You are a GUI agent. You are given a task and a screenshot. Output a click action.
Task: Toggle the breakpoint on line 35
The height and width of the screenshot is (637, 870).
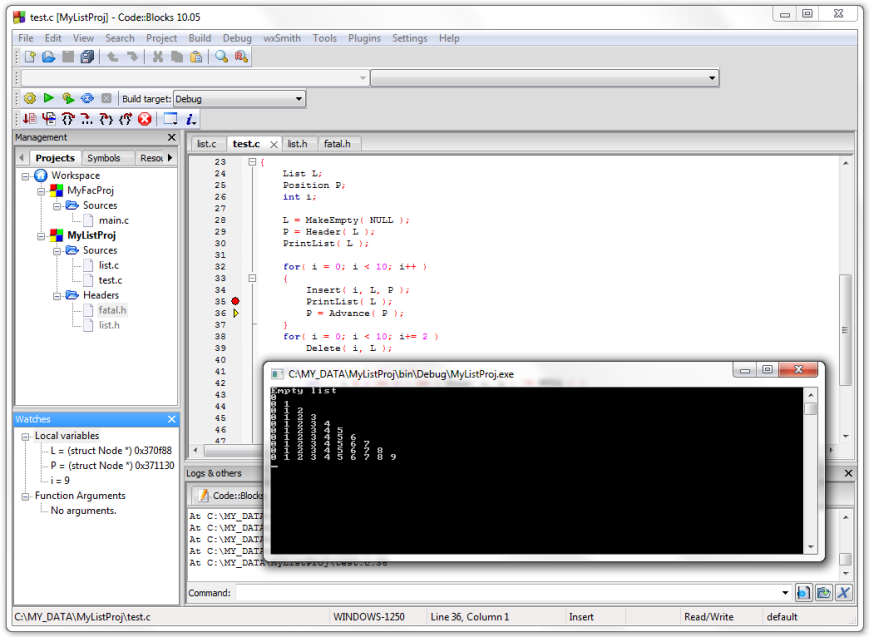point(235,301)
